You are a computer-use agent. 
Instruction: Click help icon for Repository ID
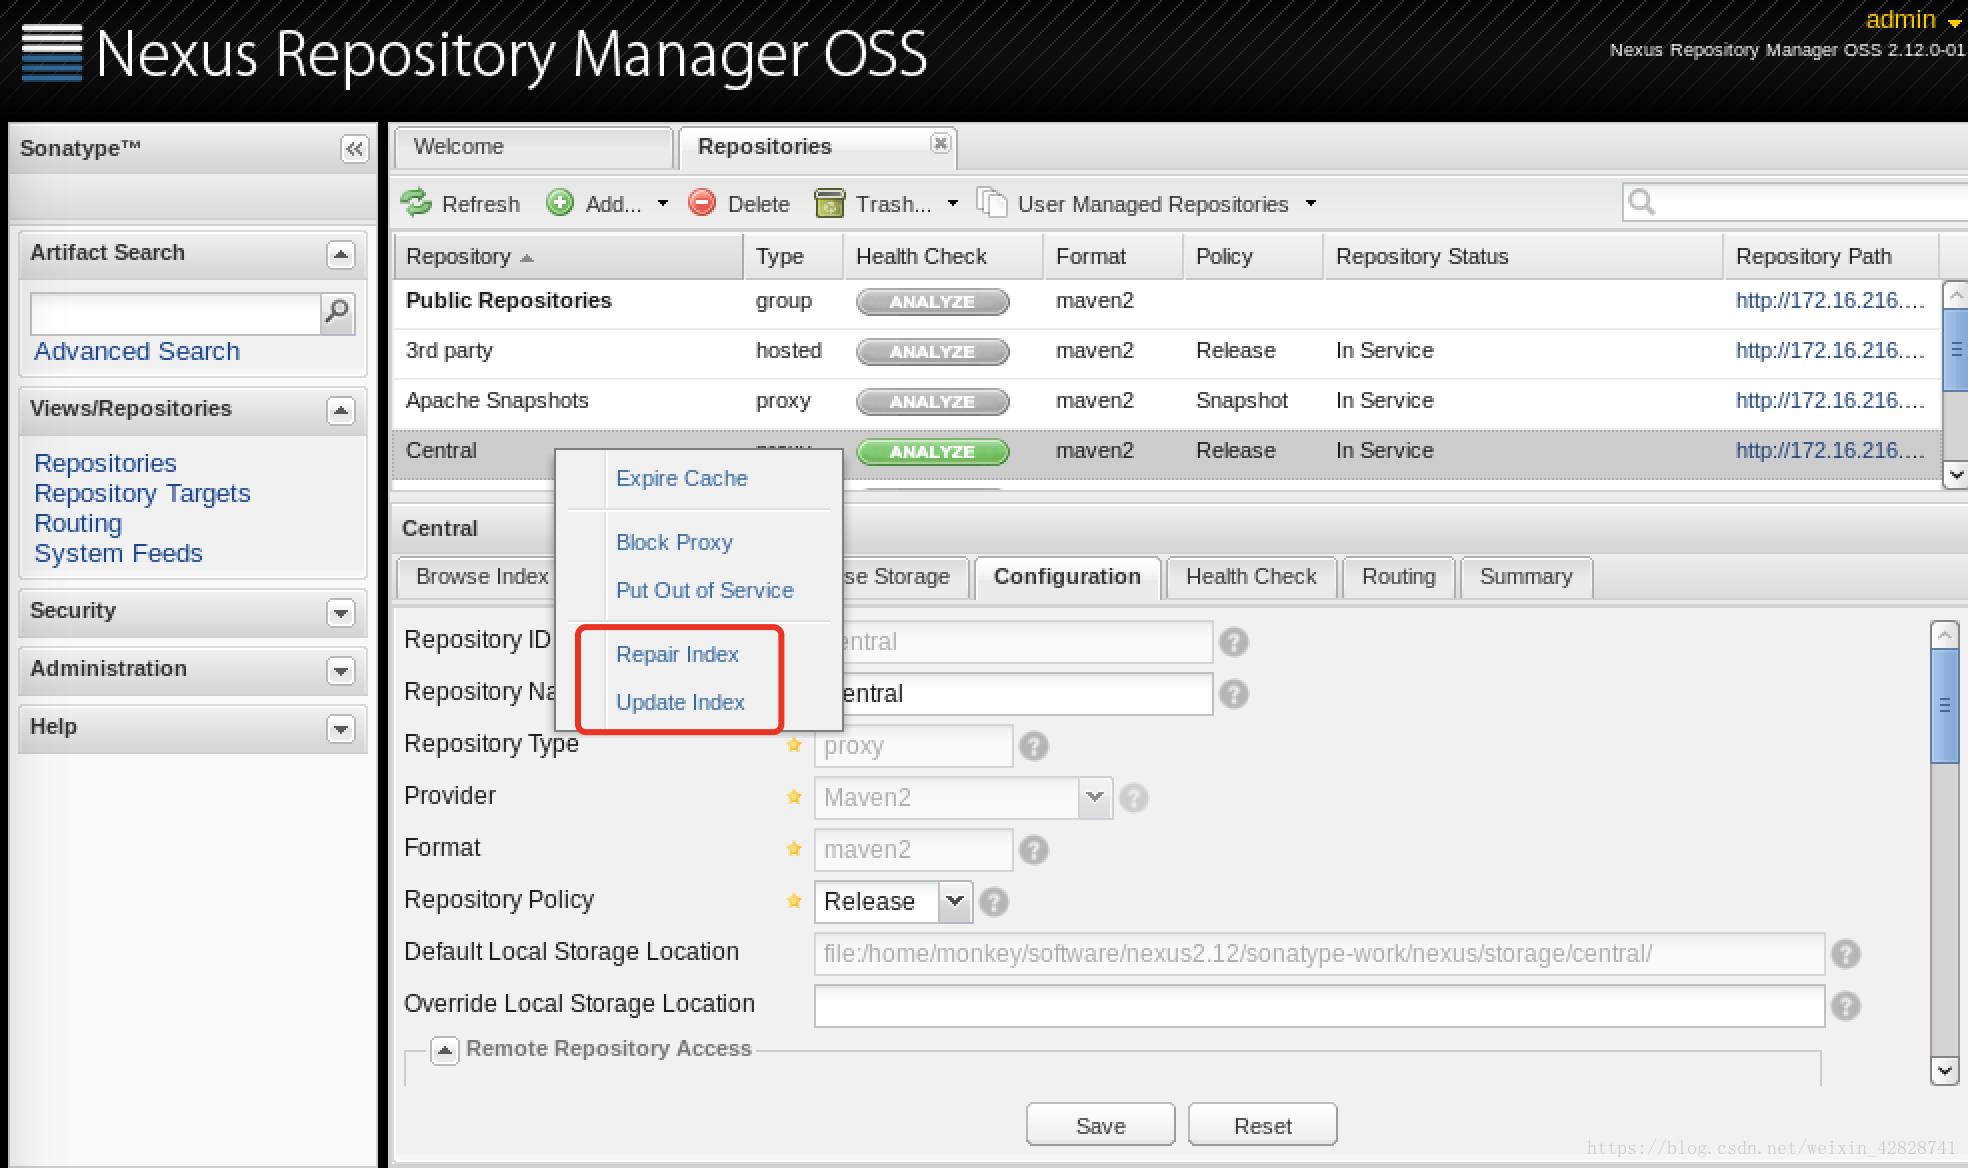point(1234,642)
